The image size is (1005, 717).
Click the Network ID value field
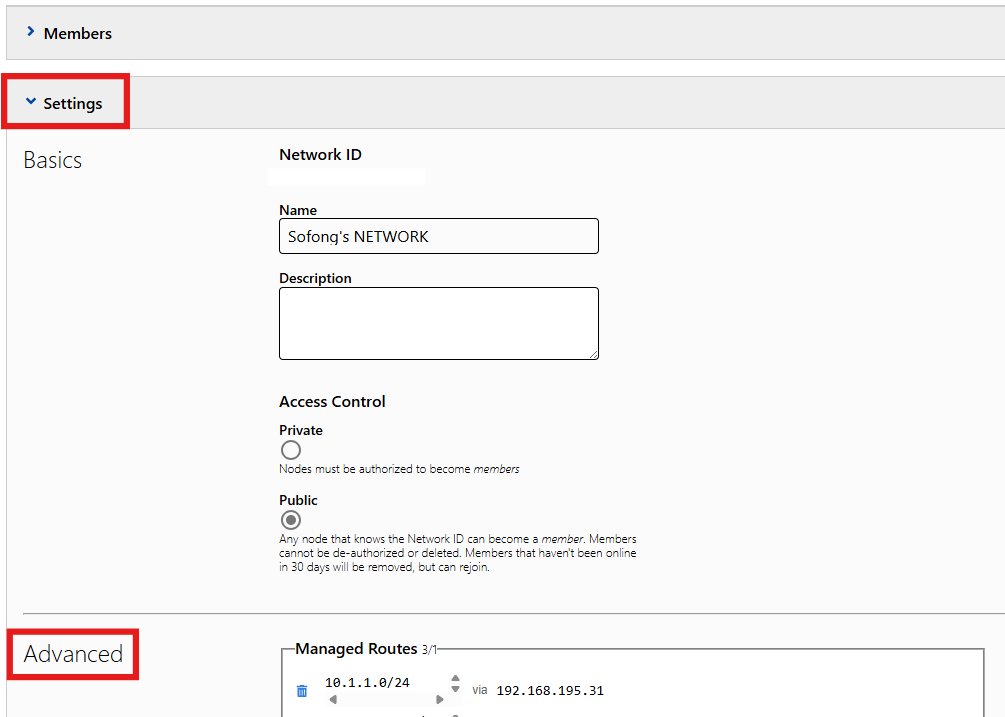click(347, 177)
